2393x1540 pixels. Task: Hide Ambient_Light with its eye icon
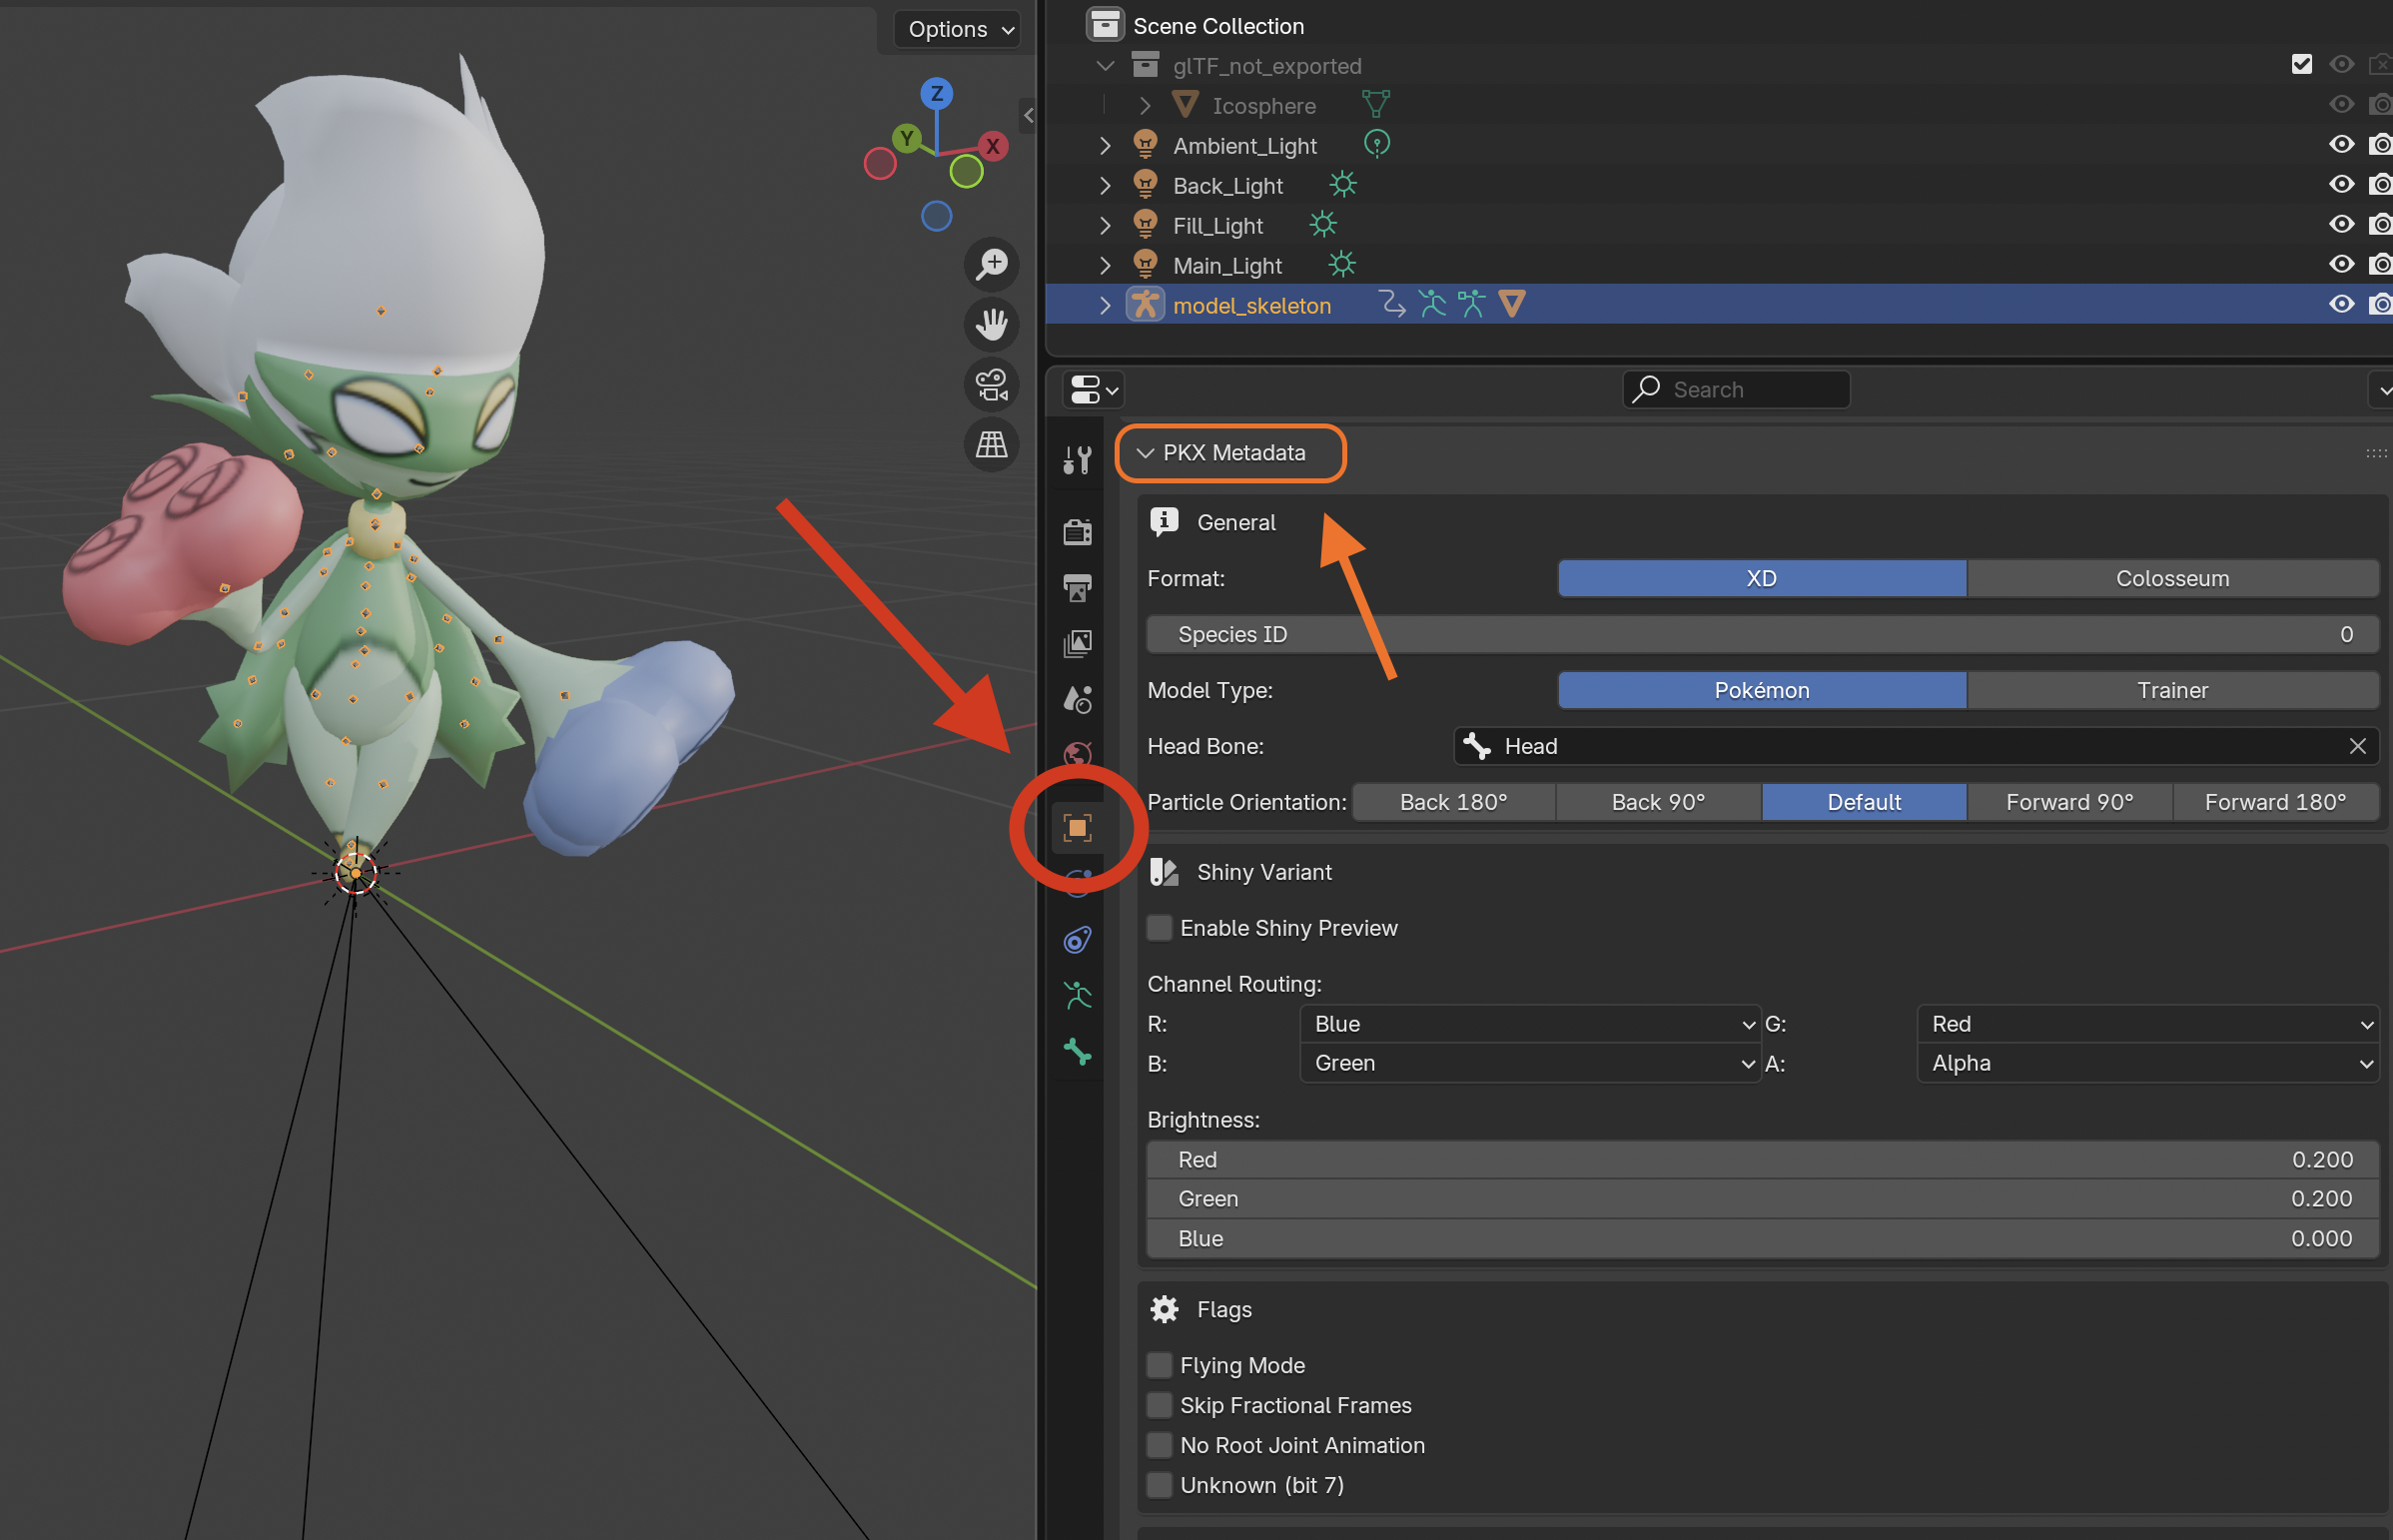click(x=2340, y=144)
